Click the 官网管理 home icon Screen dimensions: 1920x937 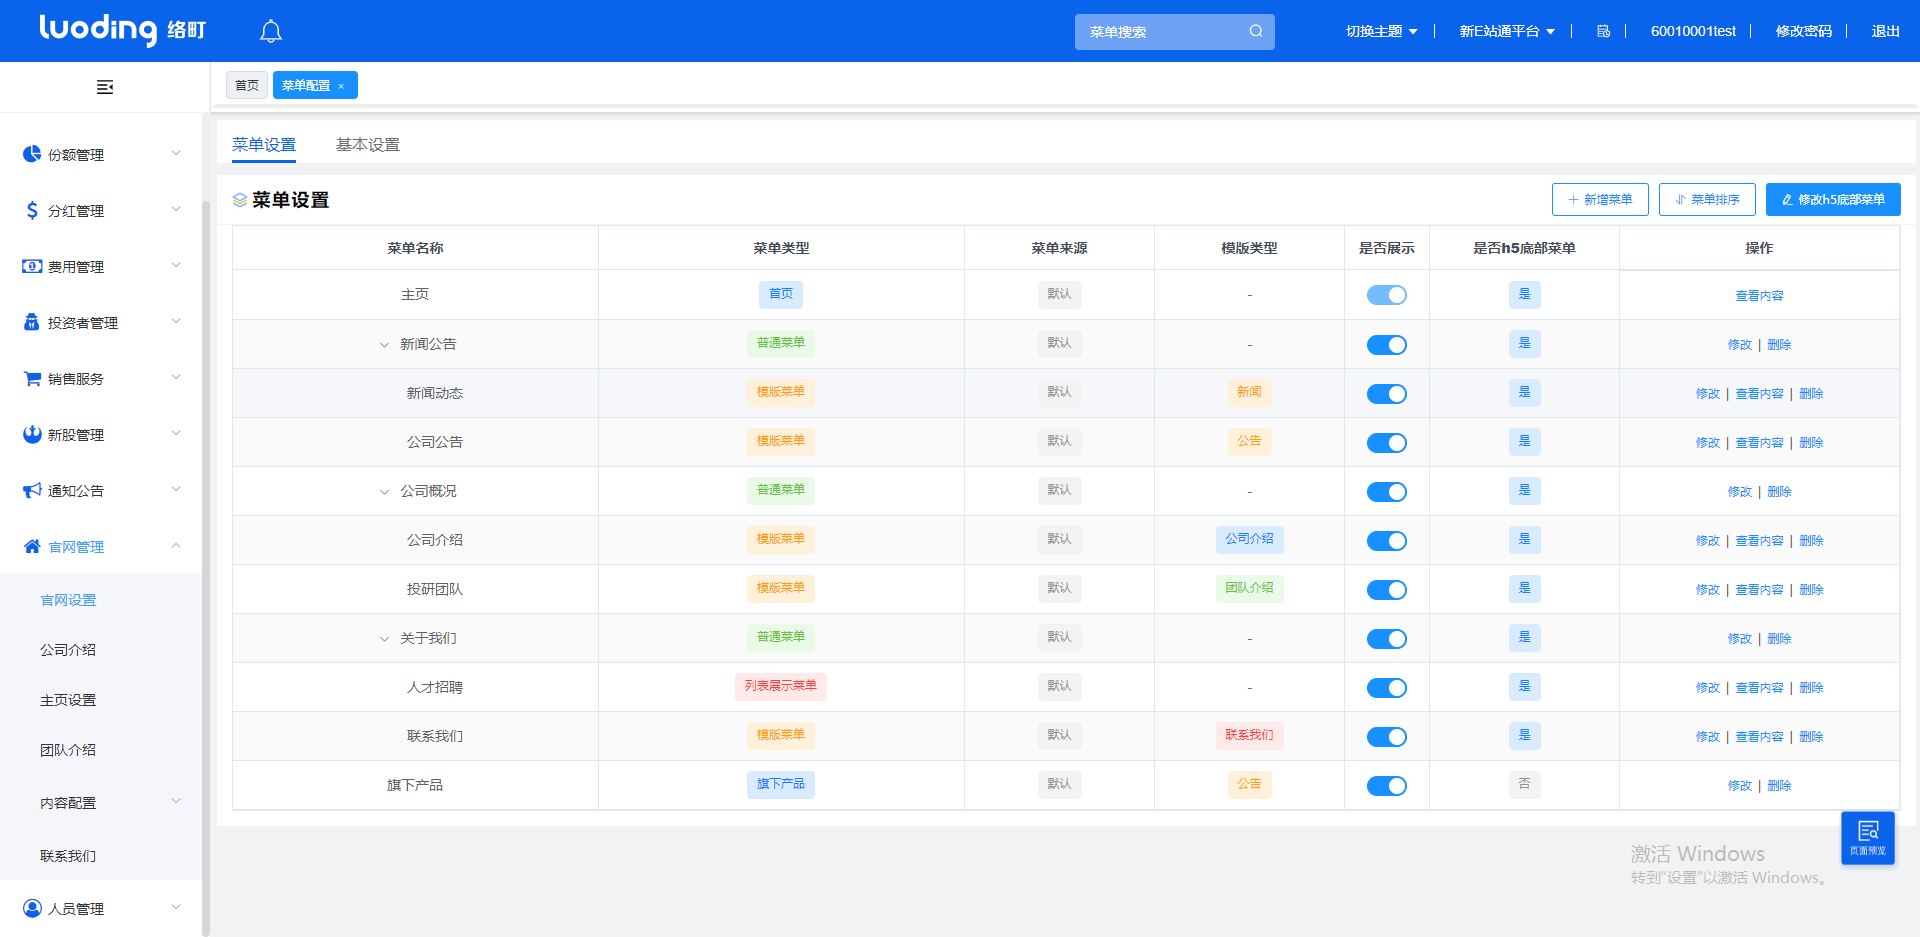tap(32, 546)
